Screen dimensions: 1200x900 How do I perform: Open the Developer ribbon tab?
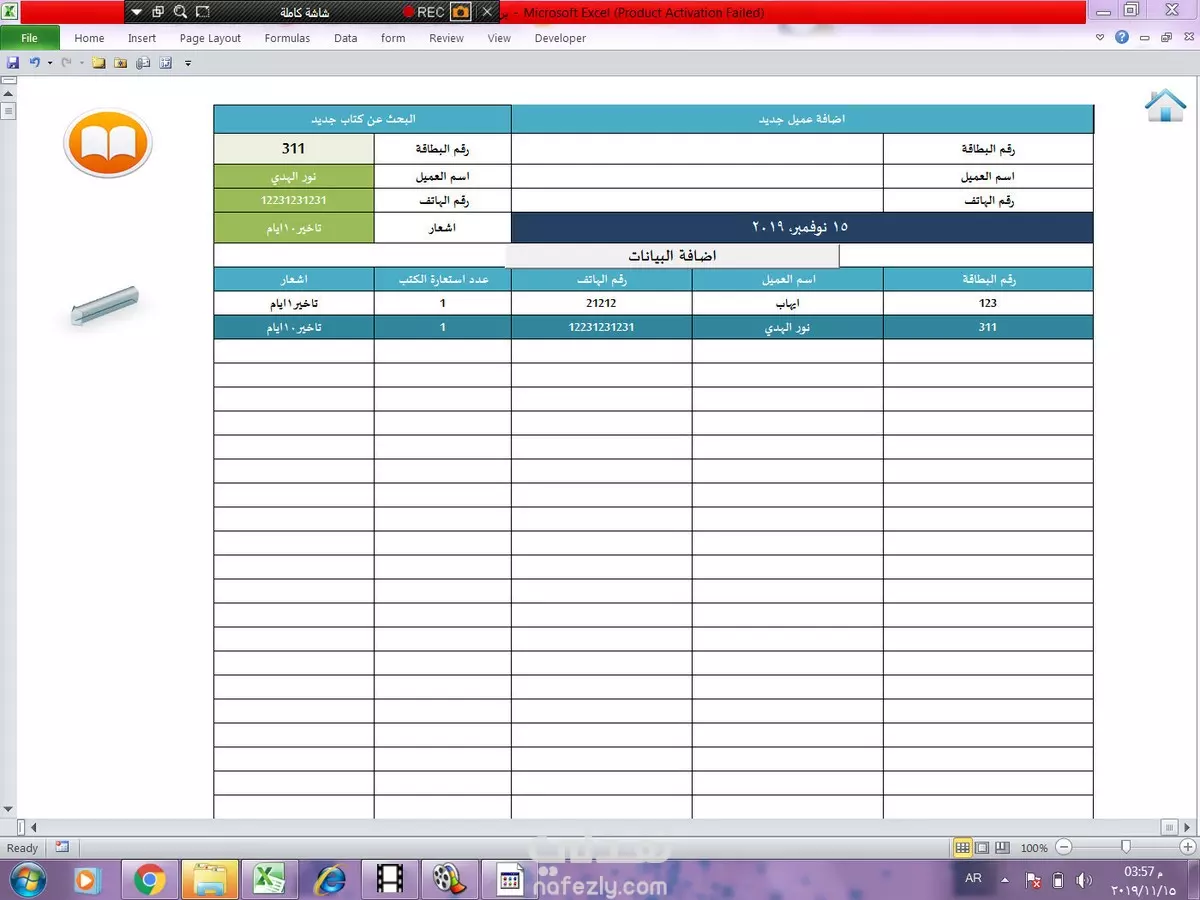click(560, 38)
